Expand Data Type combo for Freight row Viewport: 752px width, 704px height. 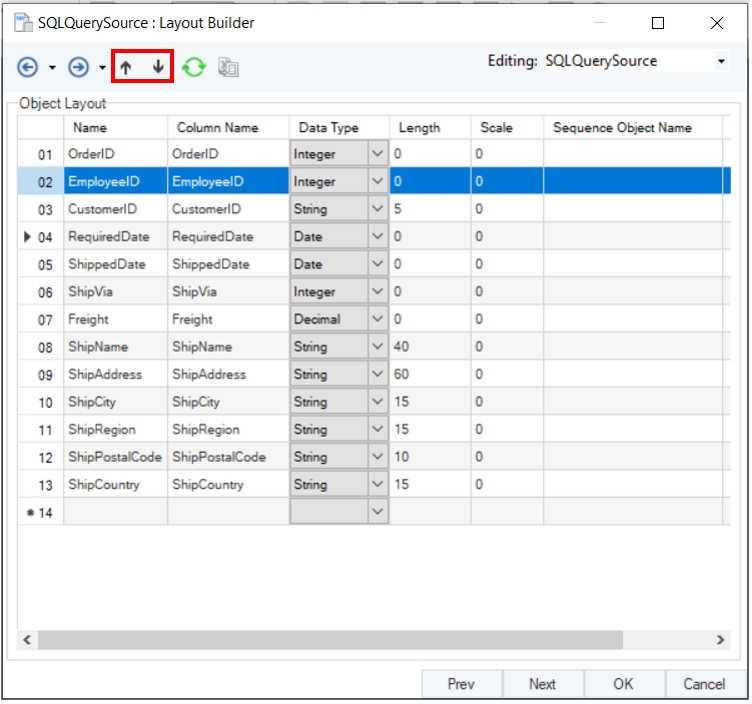(377, 319)
